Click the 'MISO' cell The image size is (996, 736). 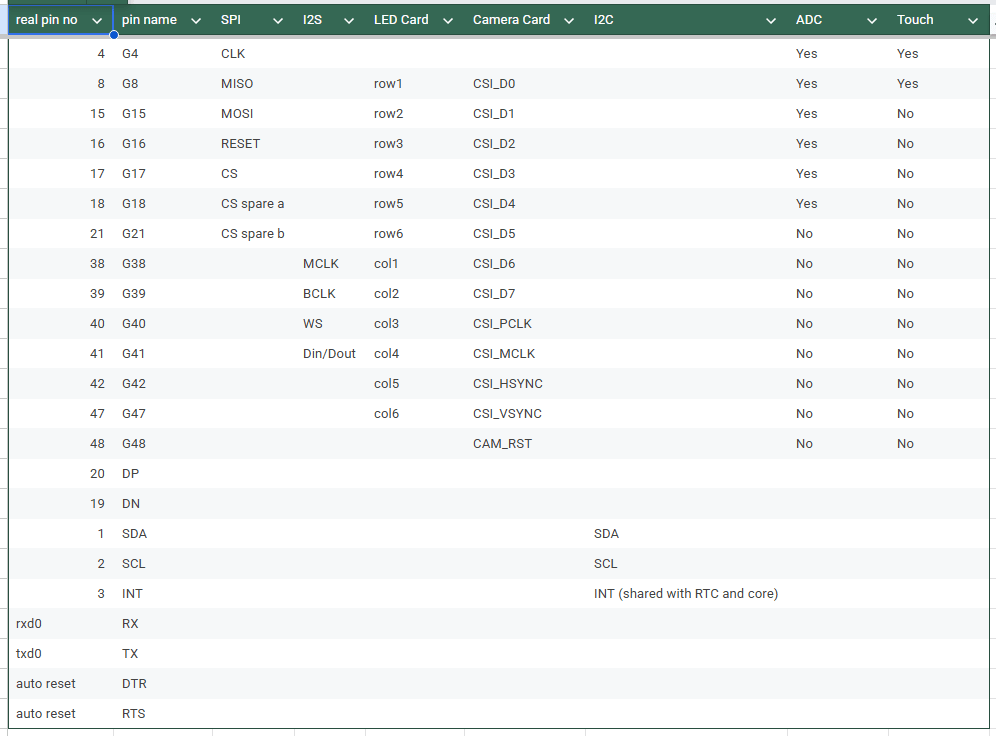coord(255,84)
